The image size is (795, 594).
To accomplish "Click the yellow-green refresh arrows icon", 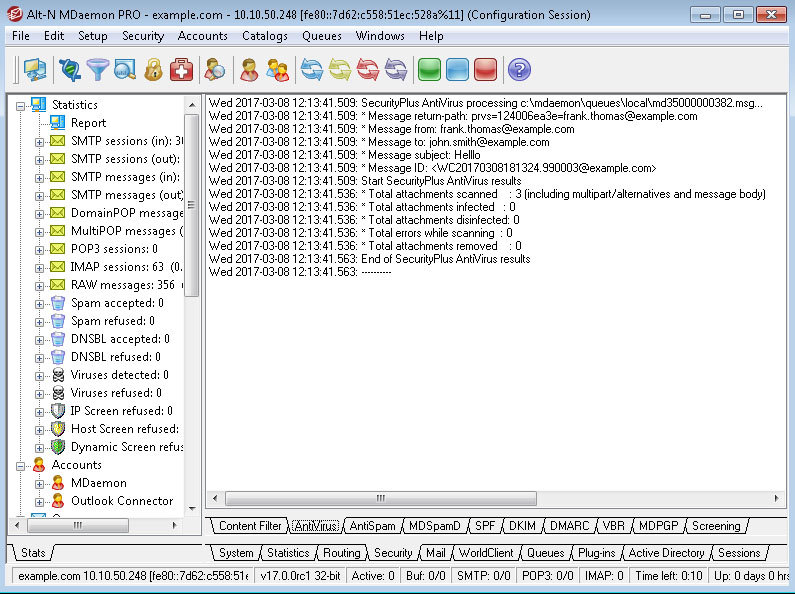I will (340, 69).
